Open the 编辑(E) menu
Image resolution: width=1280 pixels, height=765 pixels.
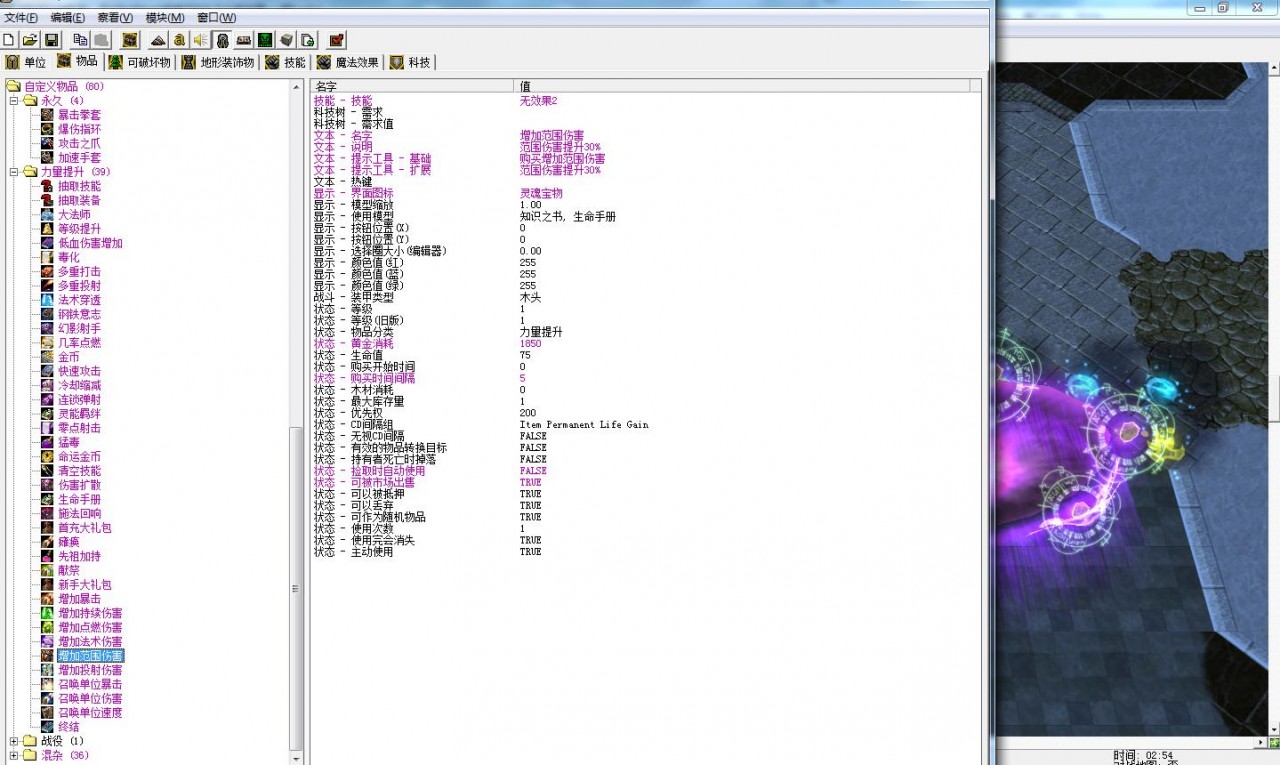pyautogui.click(x=68, y=18)
